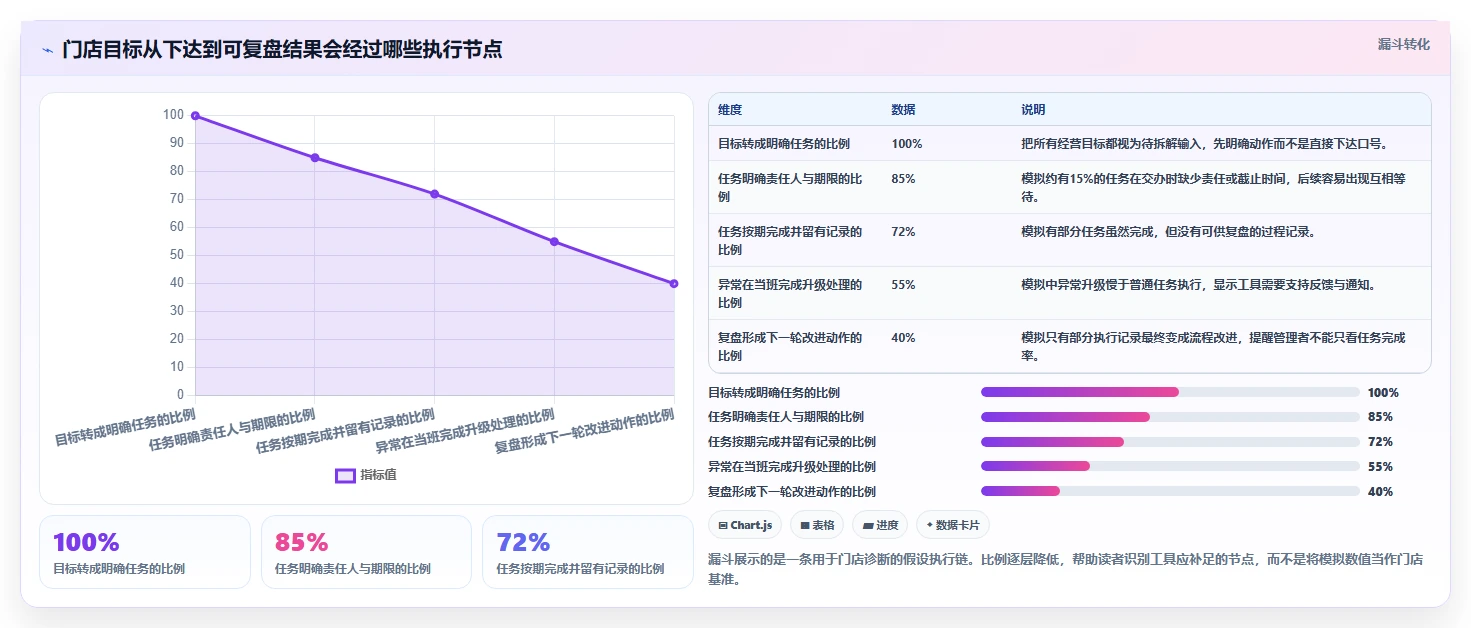
Task: Click the chart data point at value 85
Action: tap(315, 158)
